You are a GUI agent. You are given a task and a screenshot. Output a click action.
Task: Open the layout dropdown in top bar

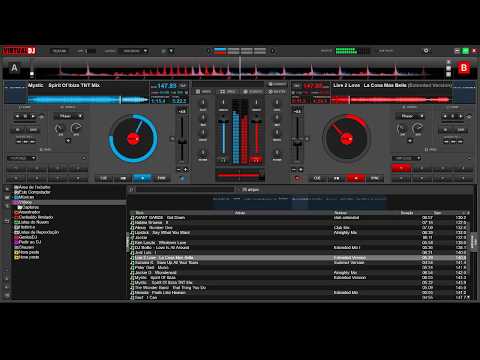click(135, 51)
